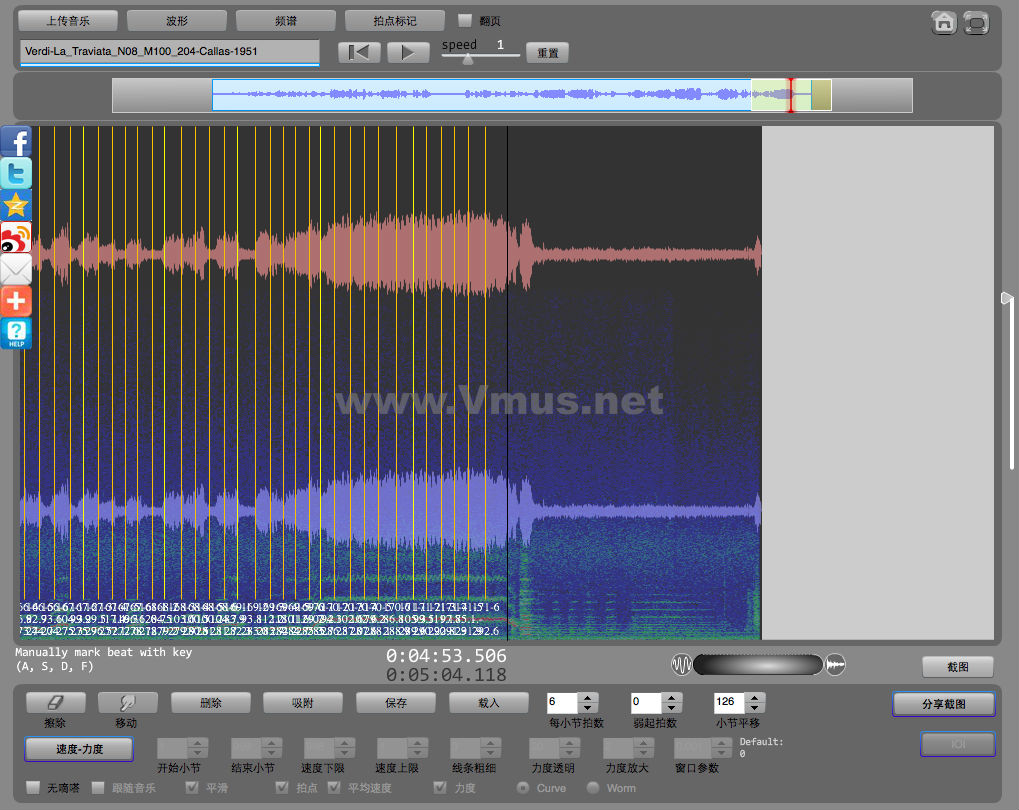
Task: Toggle the 平滑 smoothing checkbox
Action: pos(192,788)
